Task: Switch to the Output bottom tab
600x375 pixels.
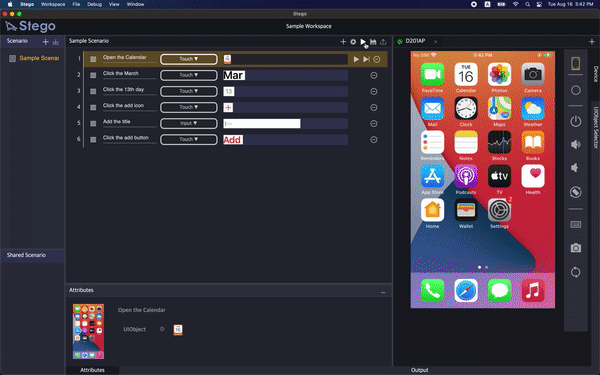Action: [x=419, y=370]
